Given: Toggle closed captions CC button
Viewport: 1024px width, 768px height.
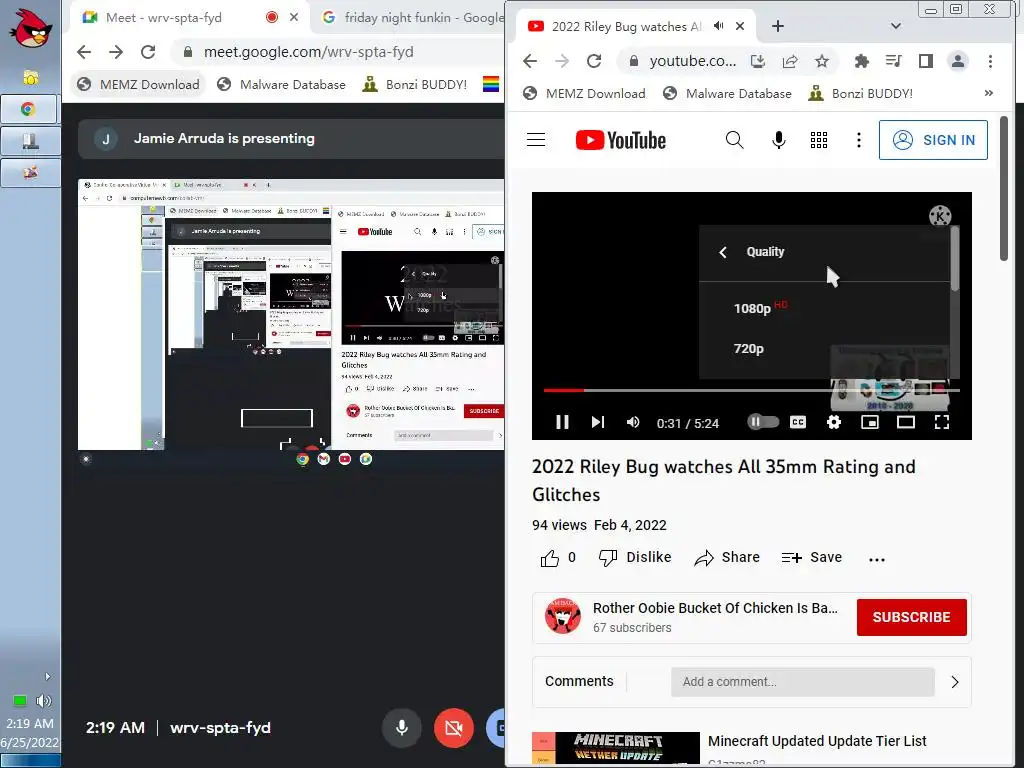Looking at the screenshot, I should pyautogui.click(x=798, y=423).
